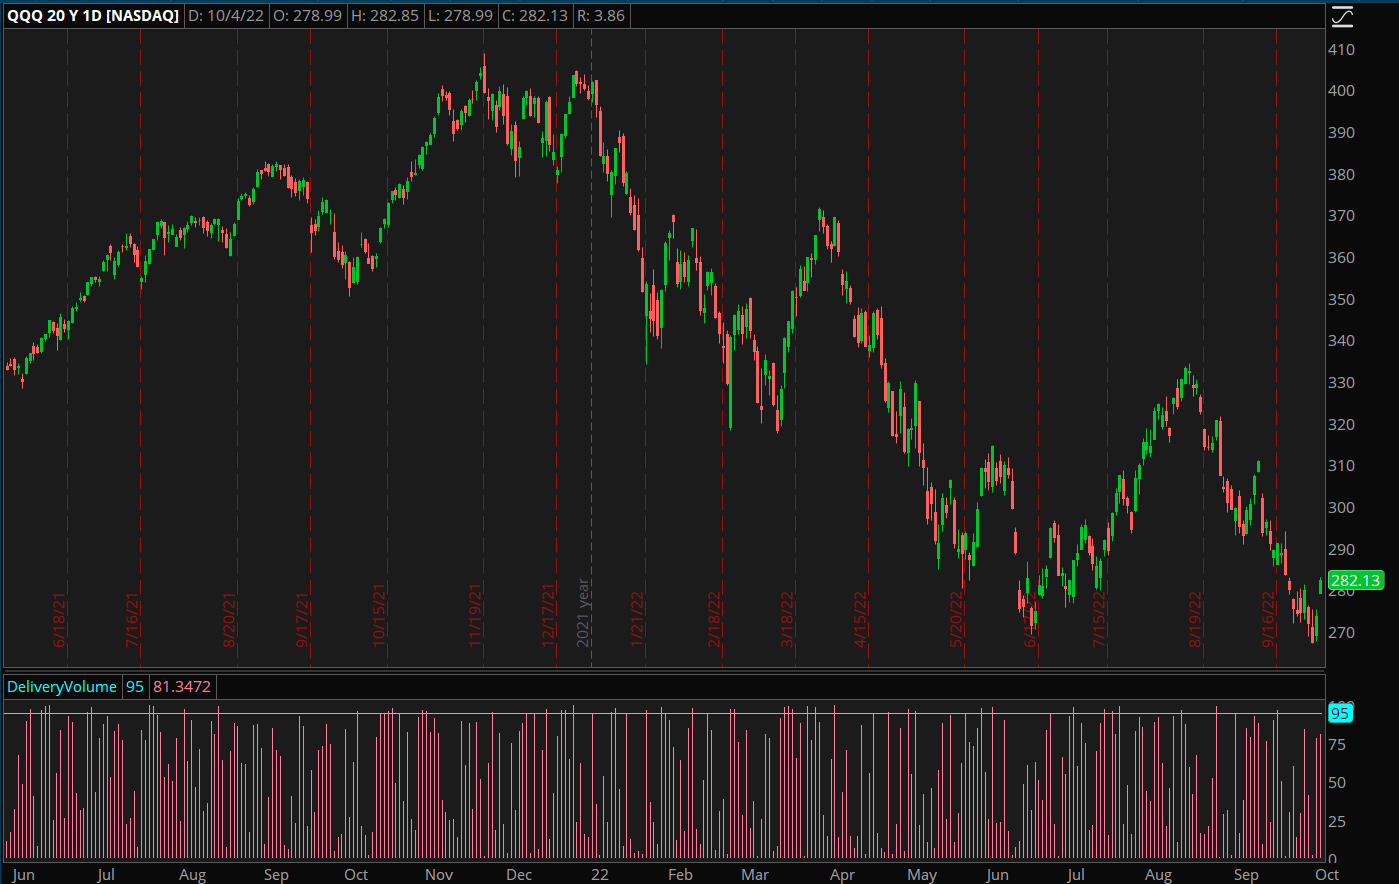
Task: Click the Nov label on time axis
Action: click(439, 874)
